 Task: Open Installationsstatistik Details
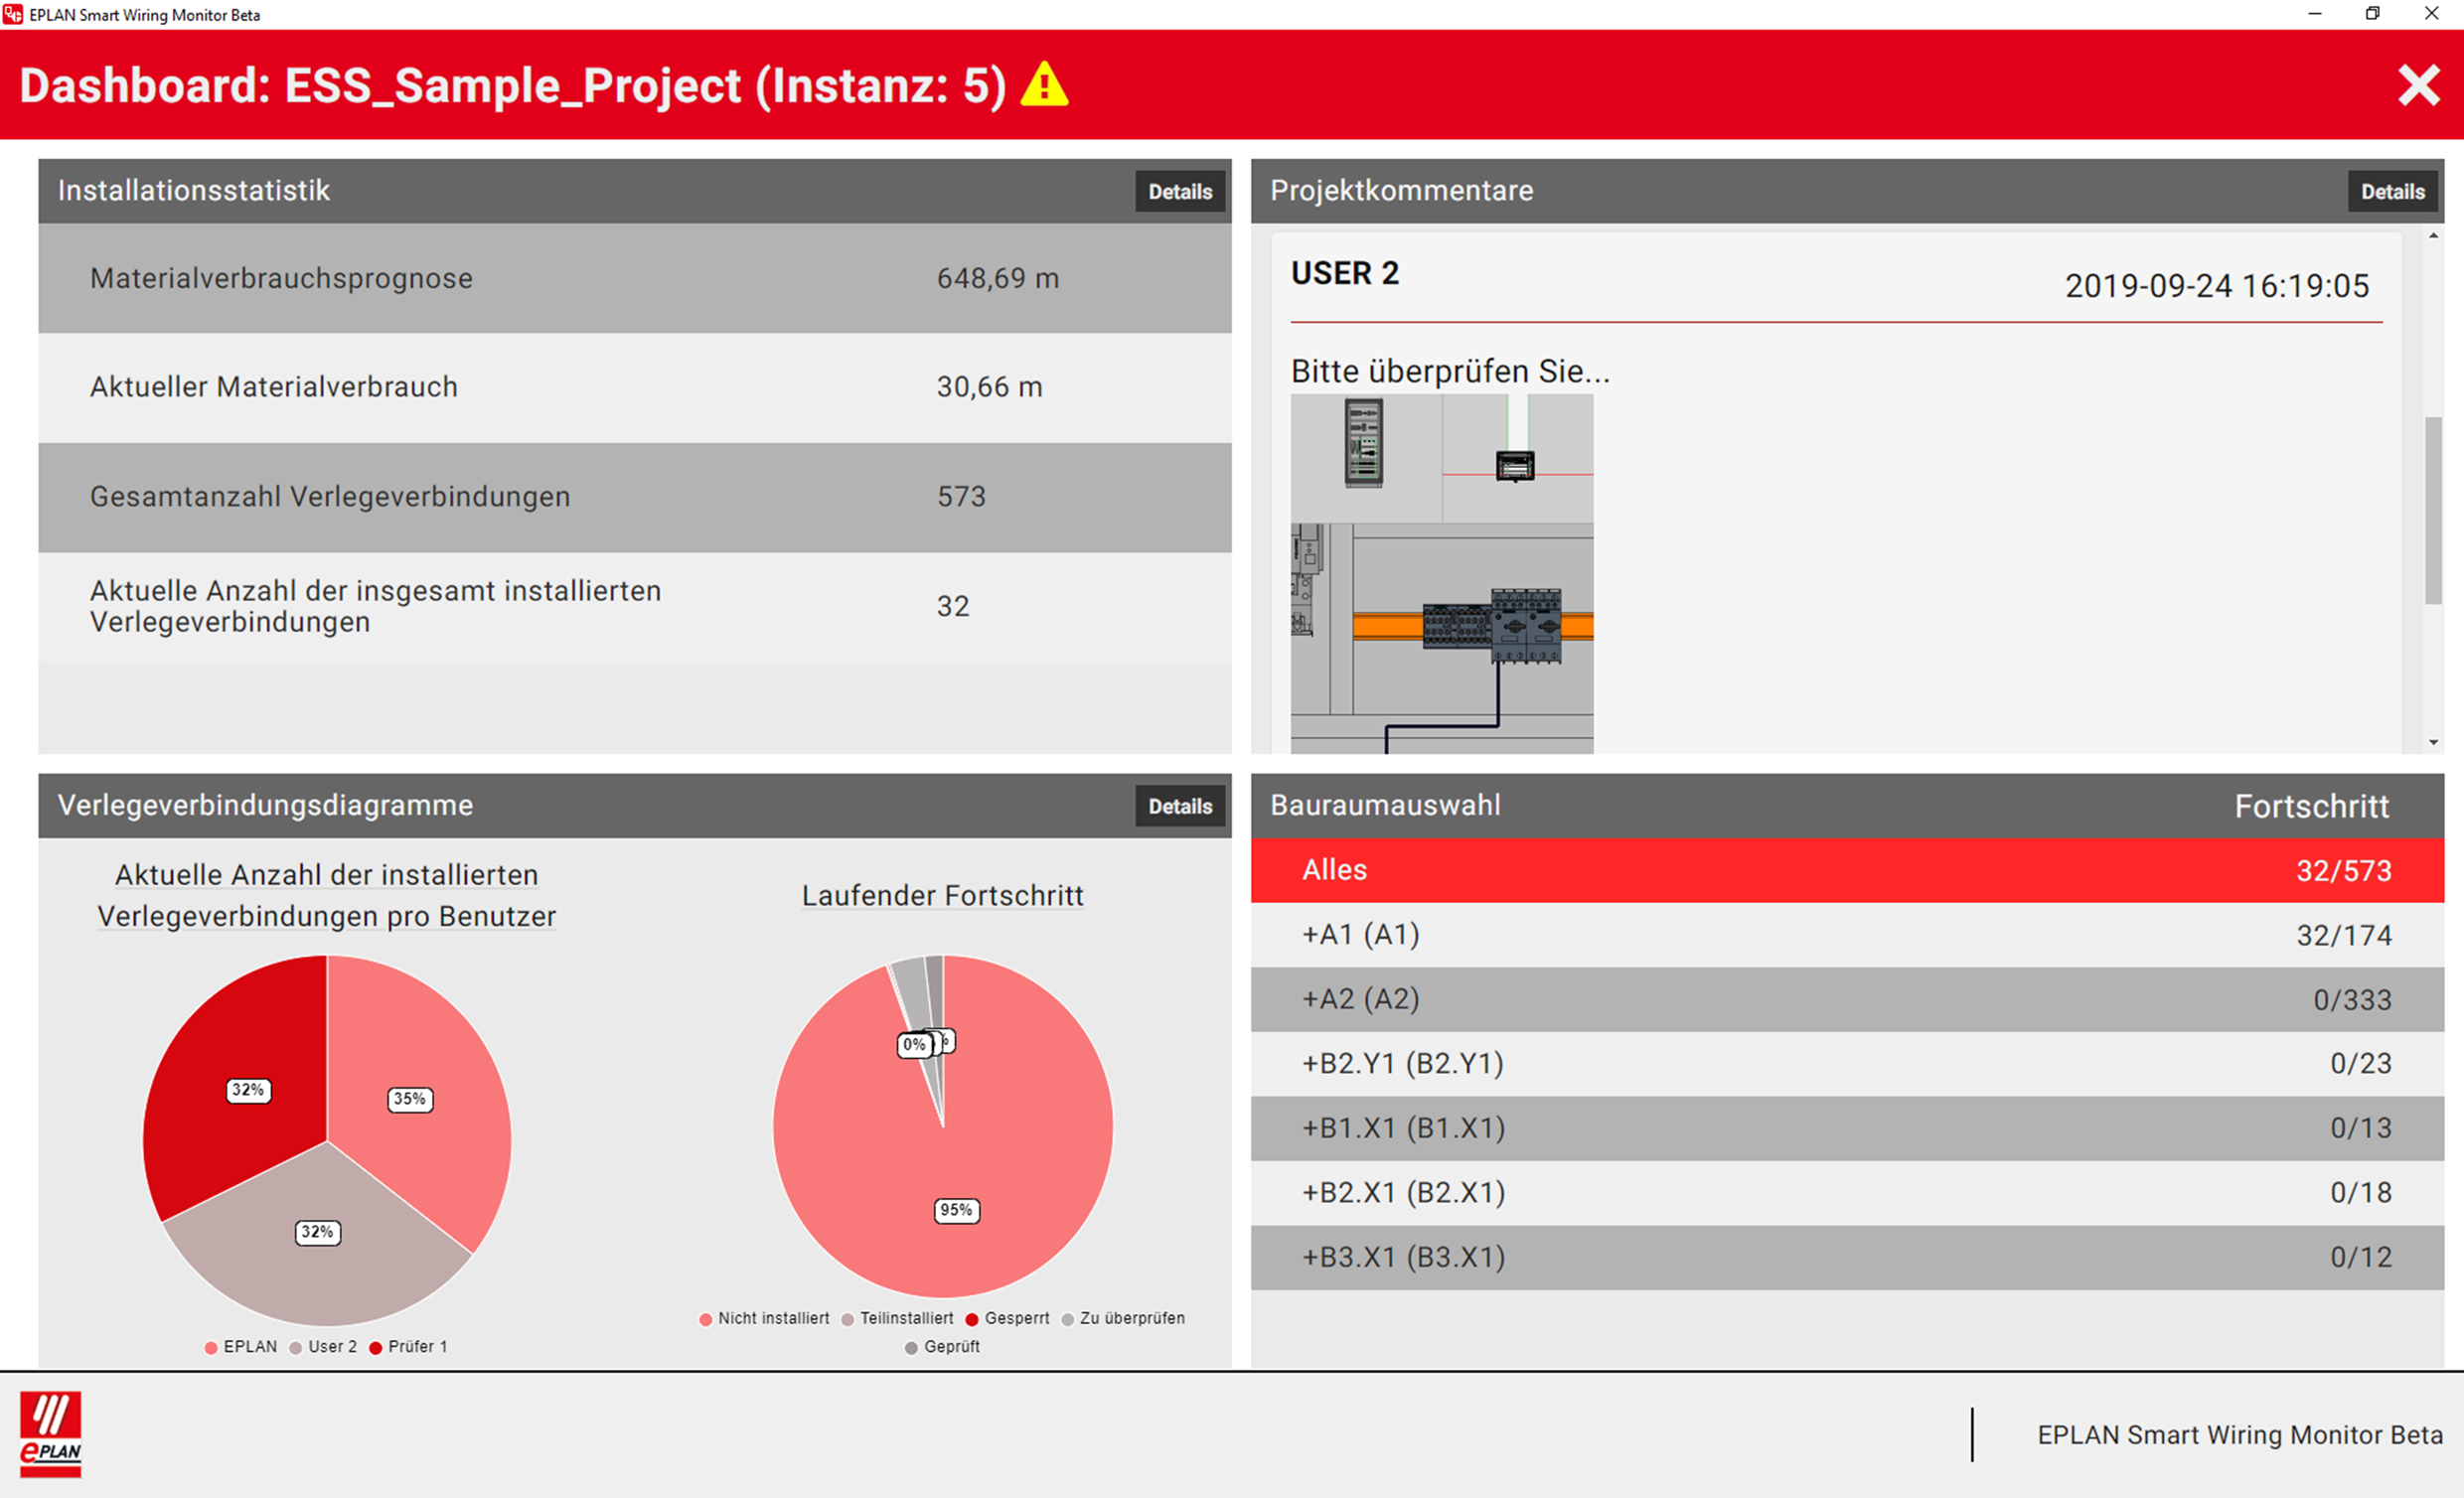pos(1179,191)
